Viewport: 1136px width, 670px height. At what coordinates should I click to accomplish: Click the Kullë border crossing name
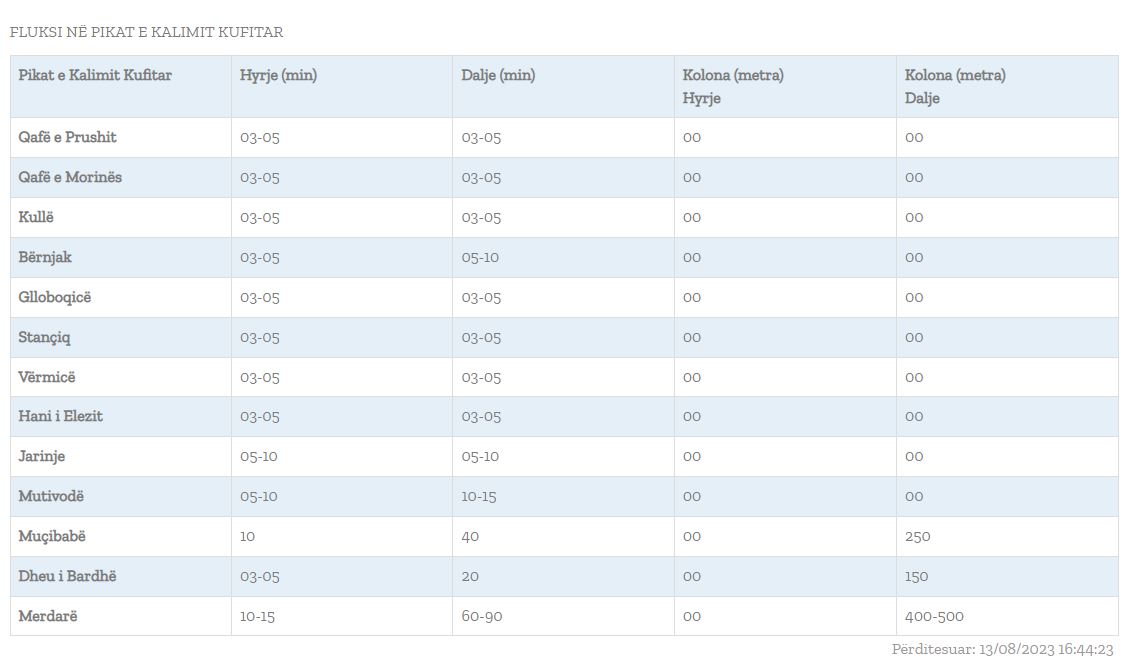point(35,217)
